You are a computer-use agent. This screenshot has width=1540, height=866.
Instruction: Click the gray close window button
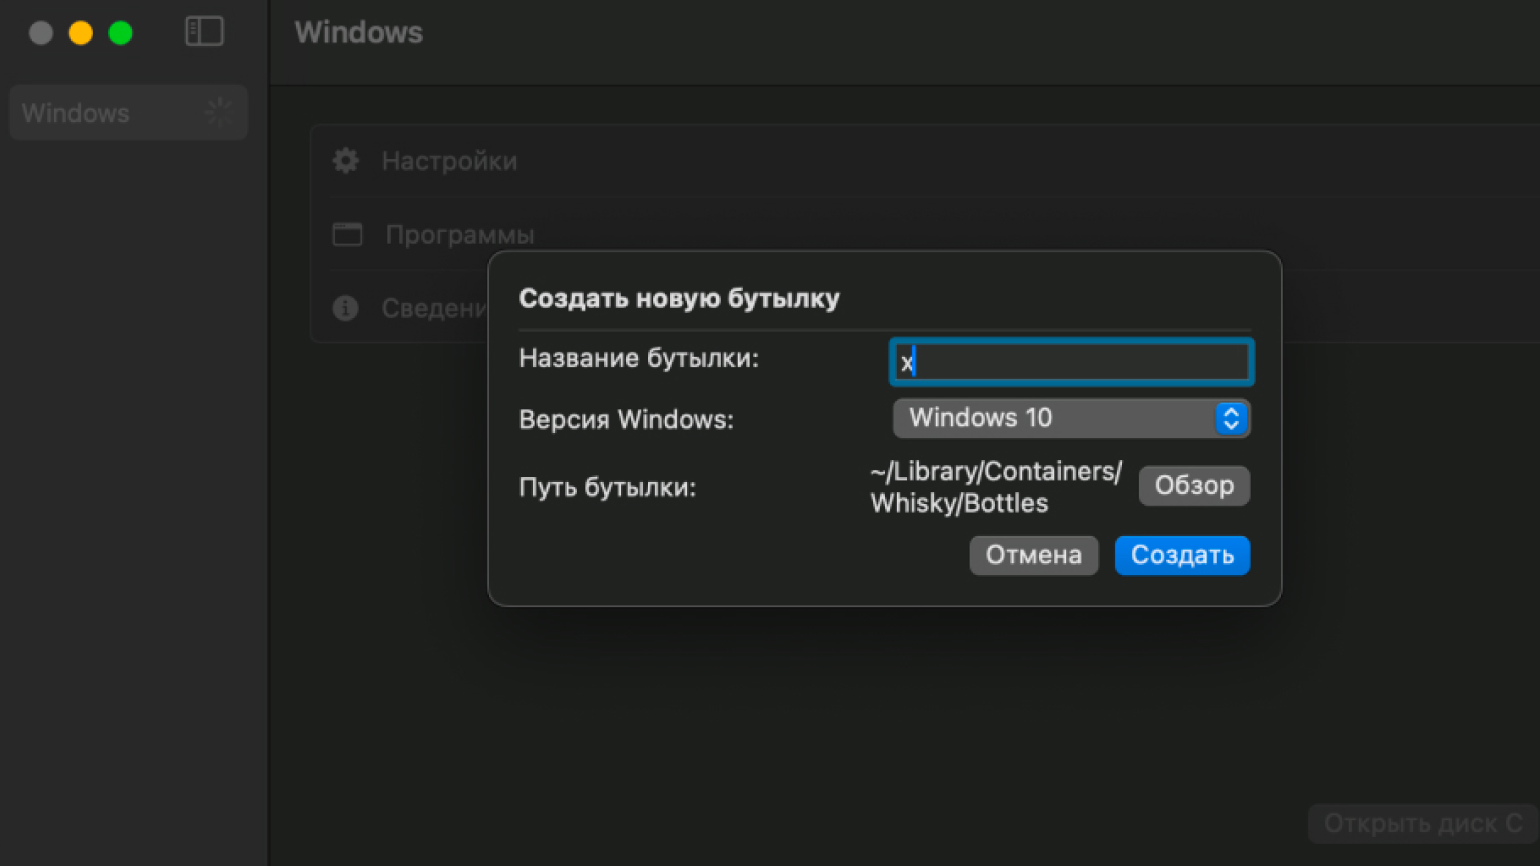(41, 33)
